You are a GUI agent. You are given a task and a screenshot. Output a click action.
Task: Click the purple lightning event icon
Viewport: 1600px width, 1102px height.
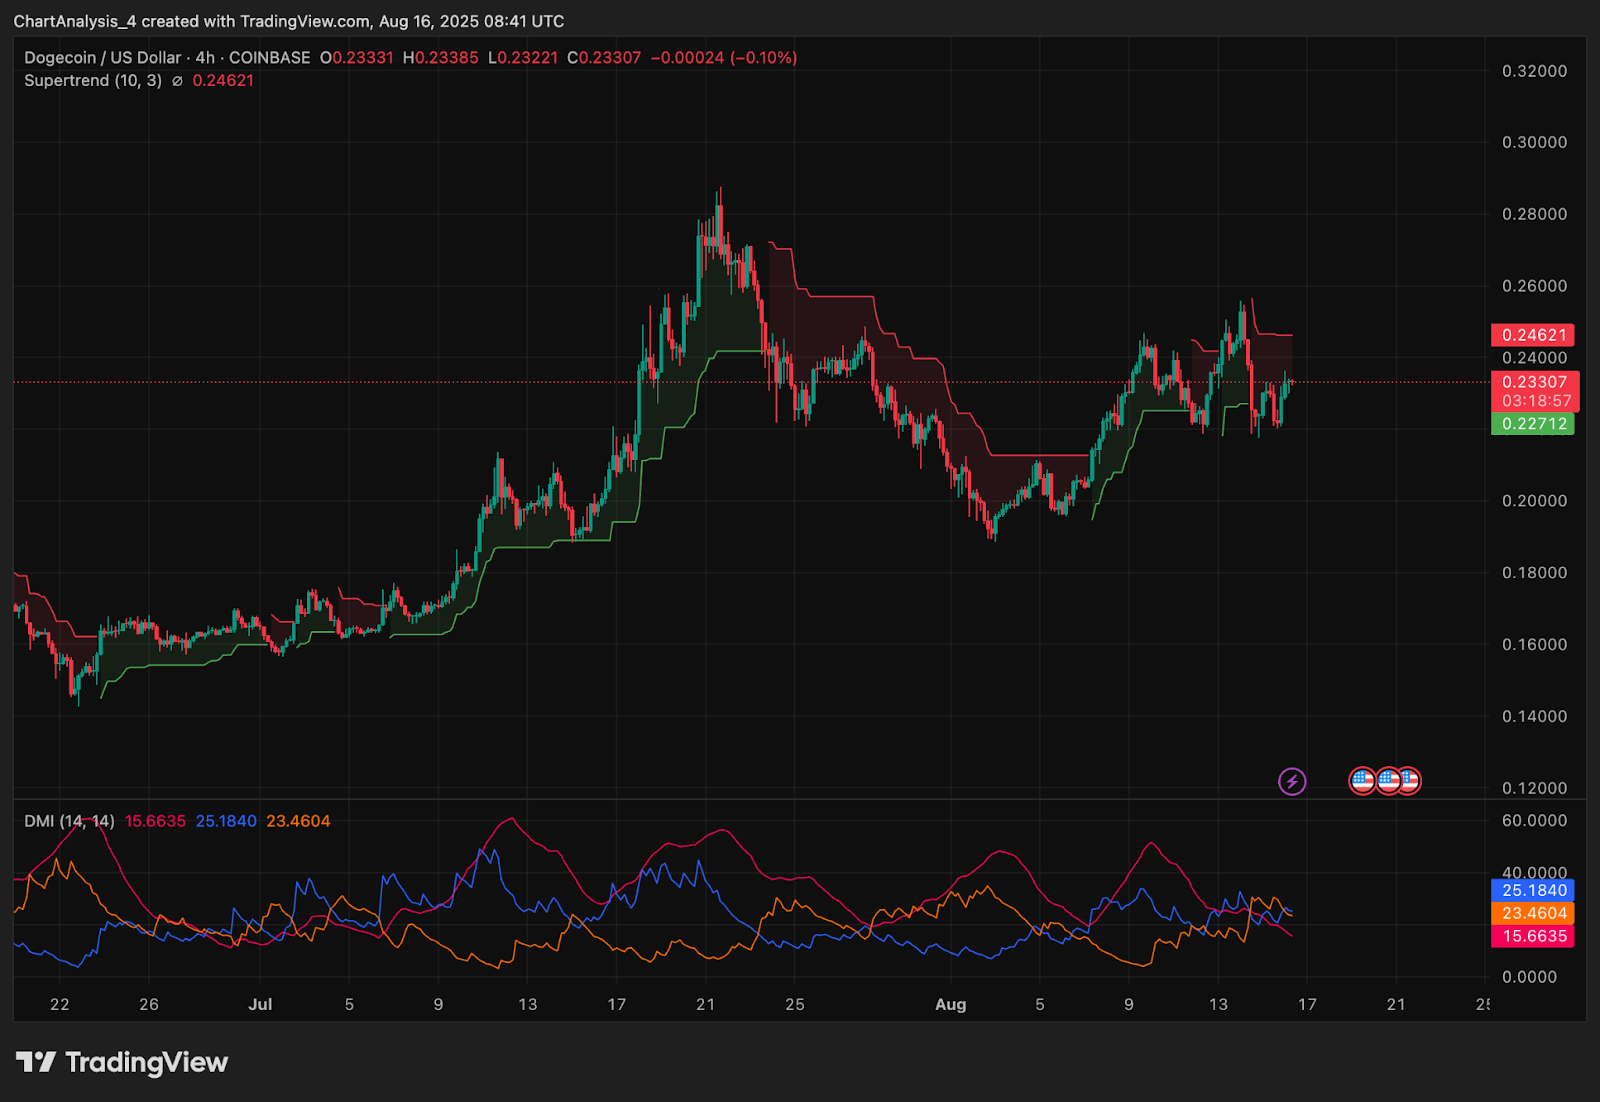pos(1292,780)
